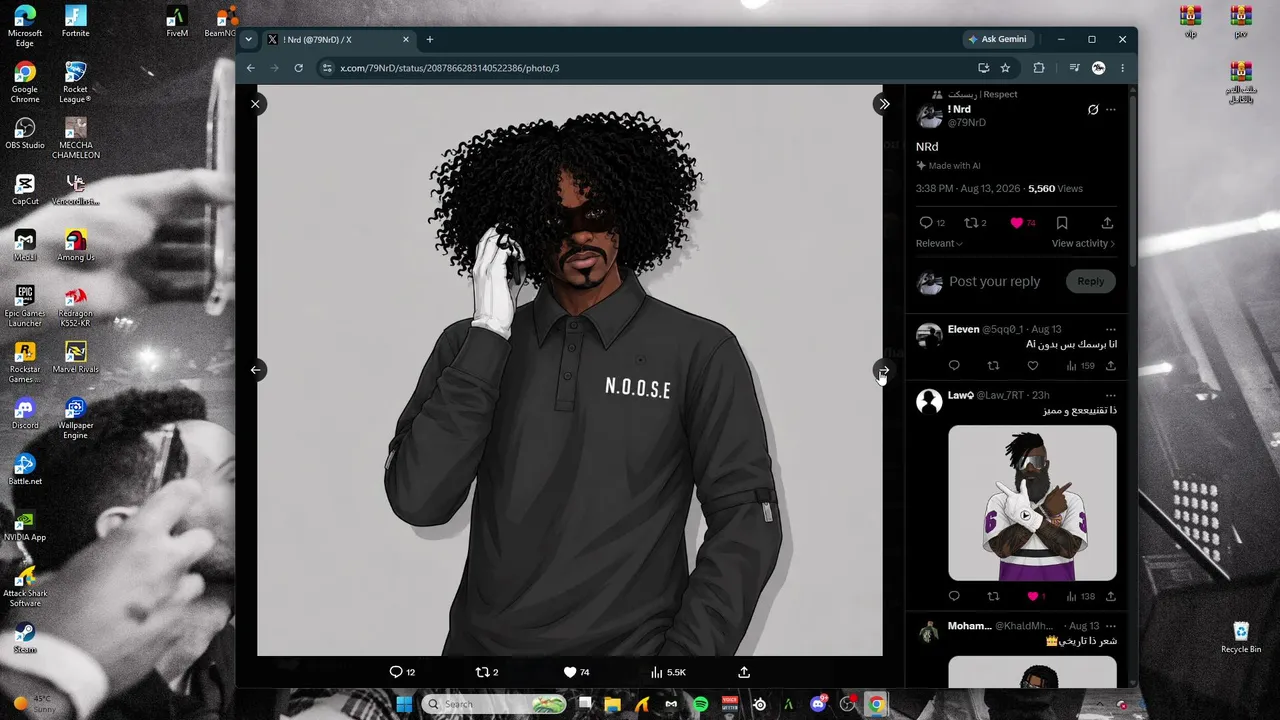This screenshot has width=1280, height=720.
Task: Select the '! Nrd (@79NrD) / X' tab
Action: pos(335,40)
